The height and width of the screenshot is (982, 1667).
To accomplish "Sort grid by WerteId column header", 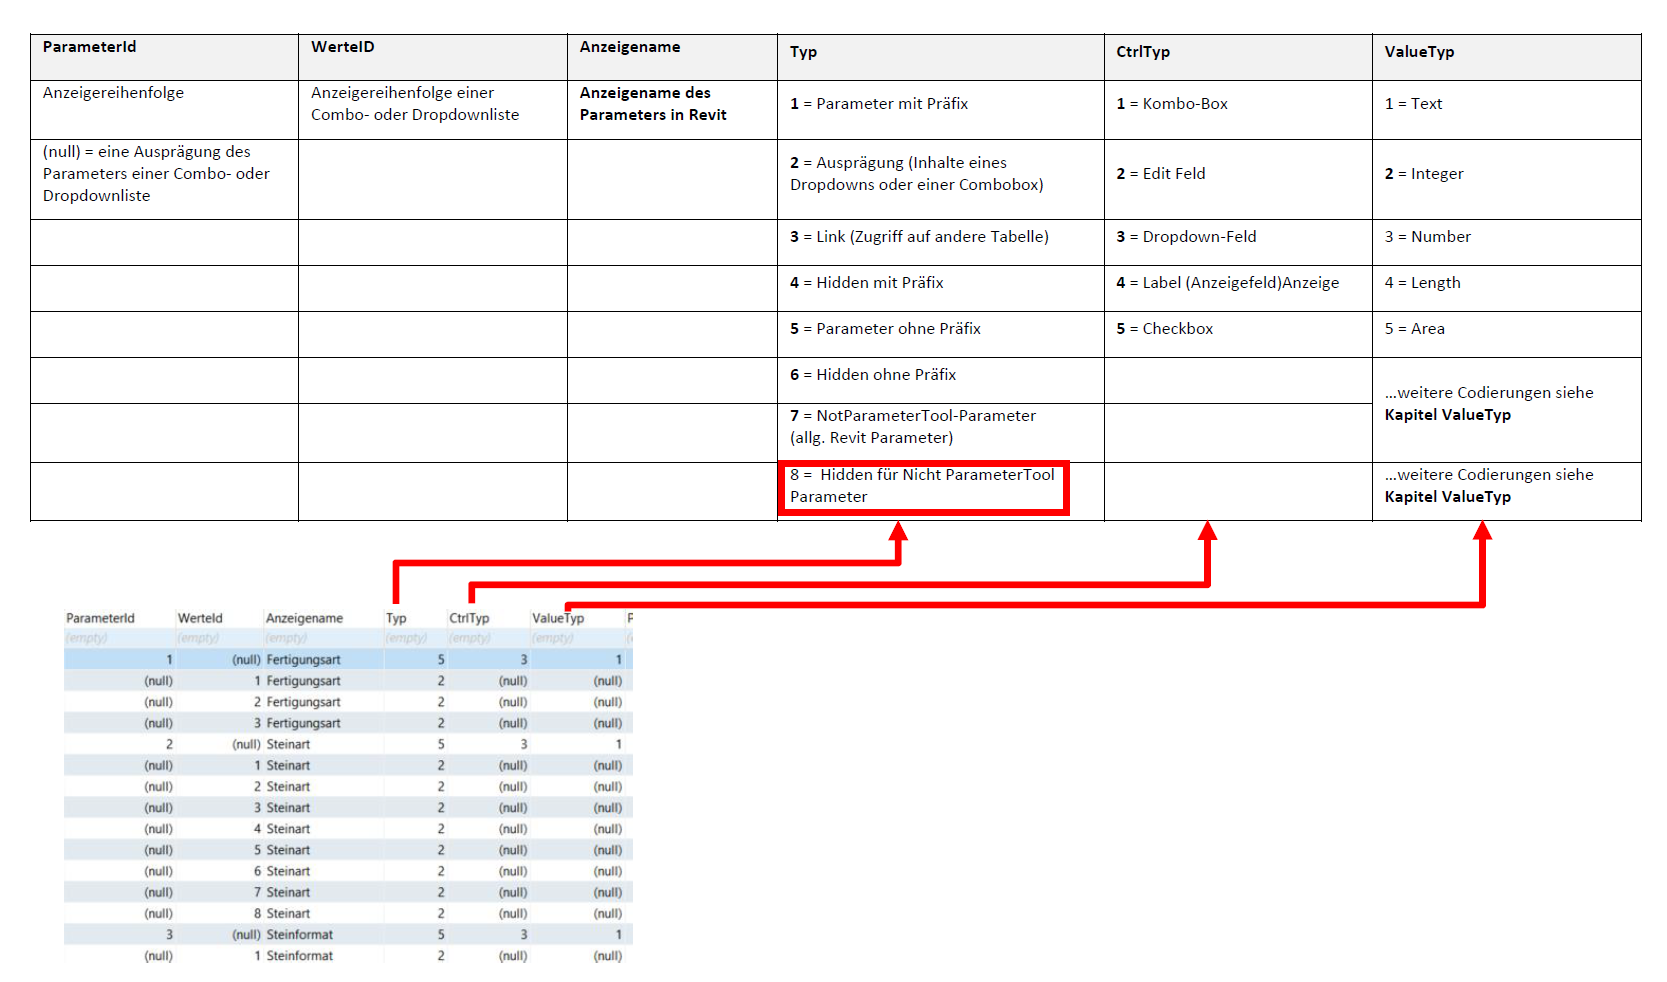I will [x=200, y=618].
